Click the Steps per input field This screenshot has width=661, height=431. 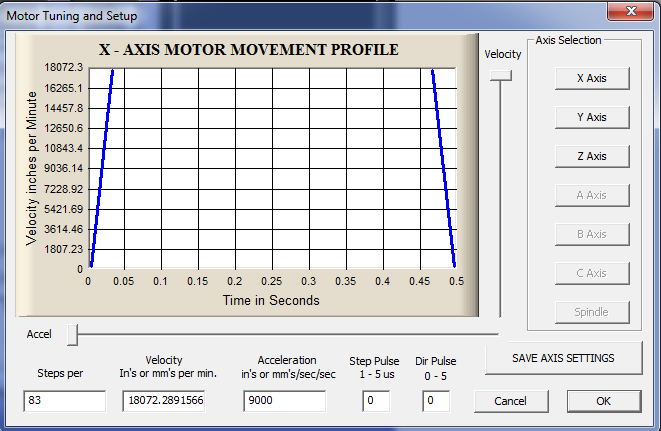pyautogui.click(x=64, y=401)
